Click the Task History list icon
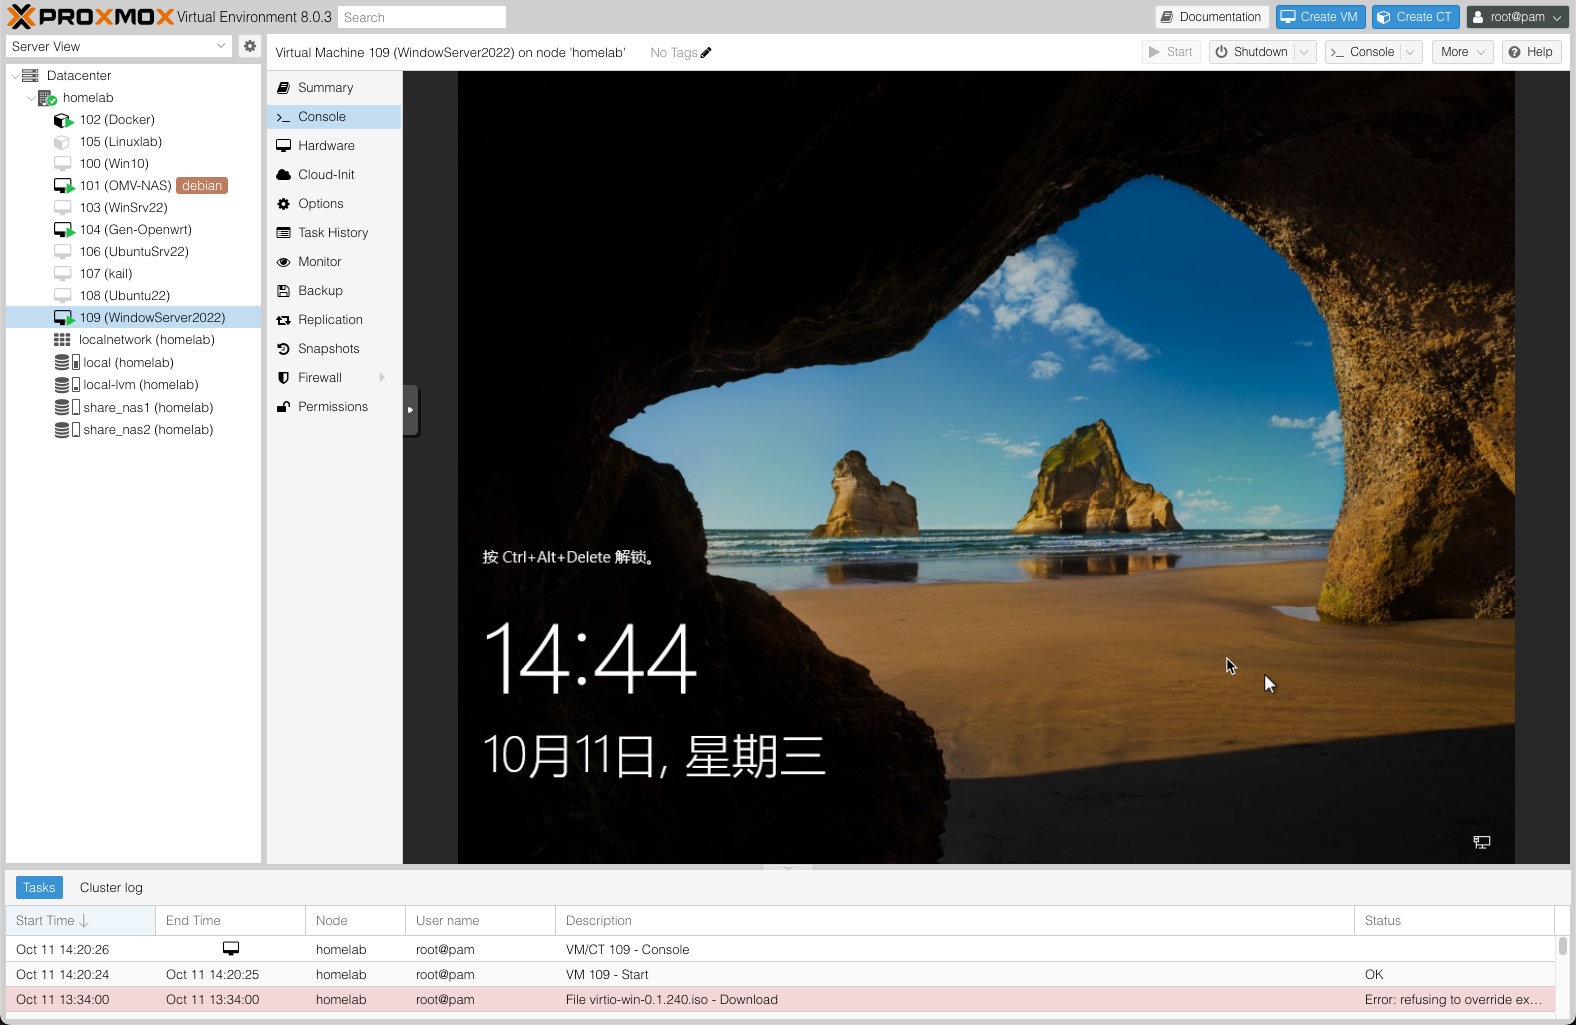 tap(284, 233)
